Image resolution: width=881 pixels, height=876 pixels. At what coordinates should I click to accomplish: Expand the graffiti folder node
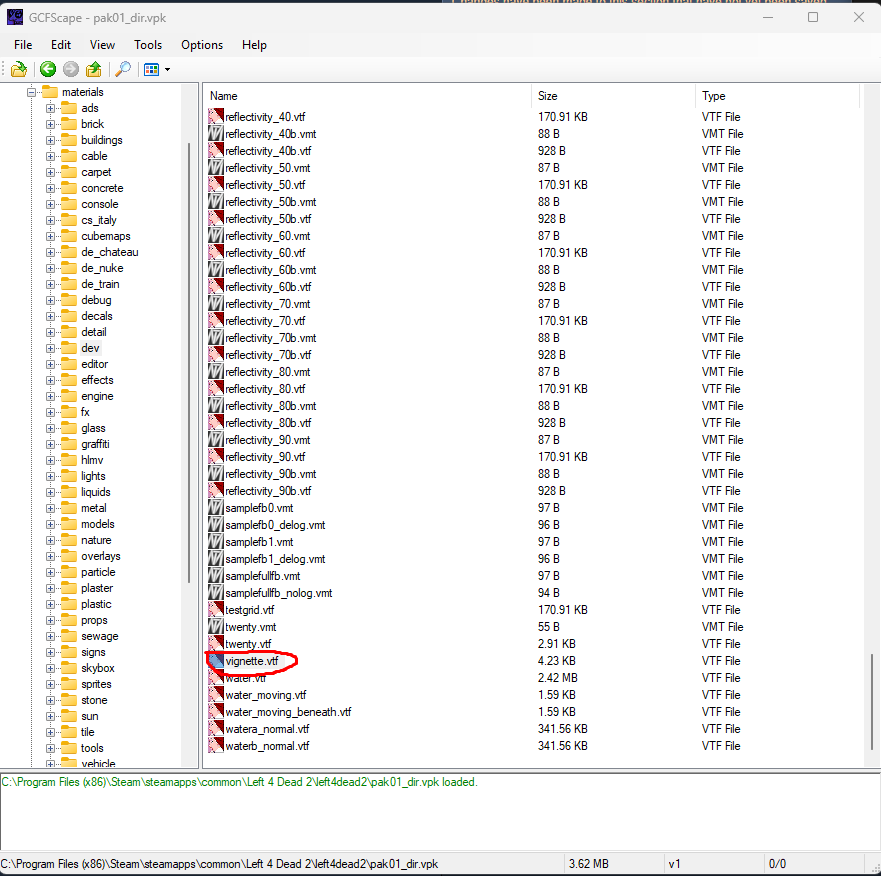(x=51, y=444)
